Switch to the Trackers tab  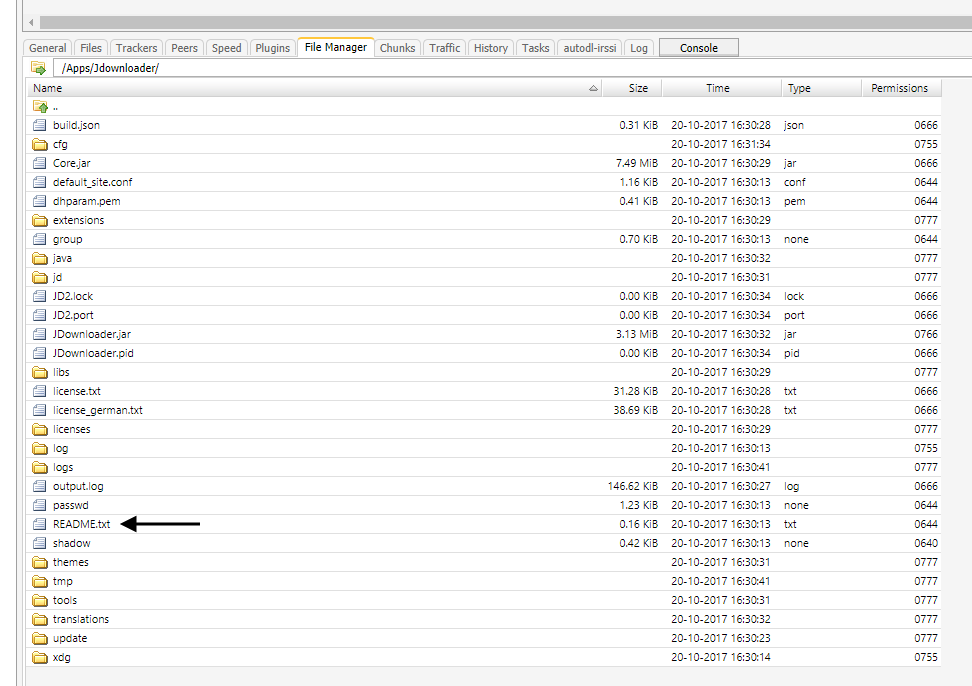point(136,48)
